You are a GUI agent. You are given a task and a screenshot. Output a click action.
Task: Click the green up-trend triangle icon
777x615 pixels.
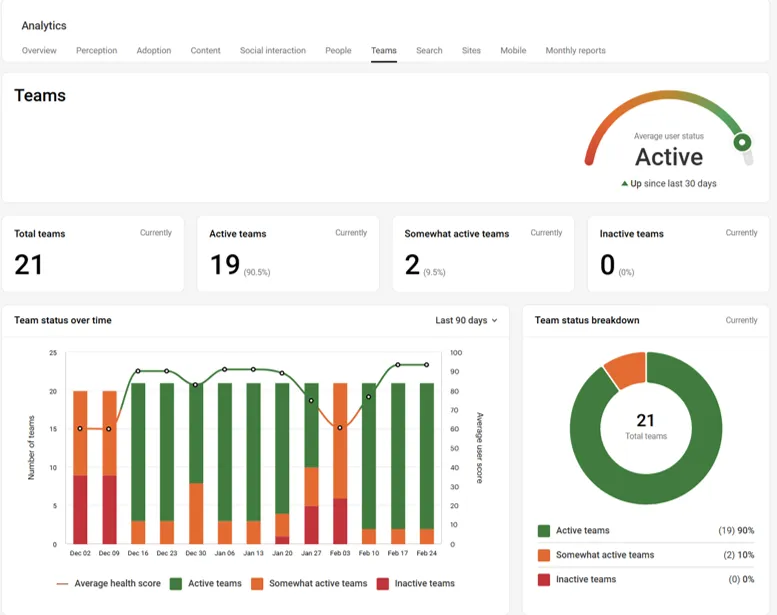[624, 183]
